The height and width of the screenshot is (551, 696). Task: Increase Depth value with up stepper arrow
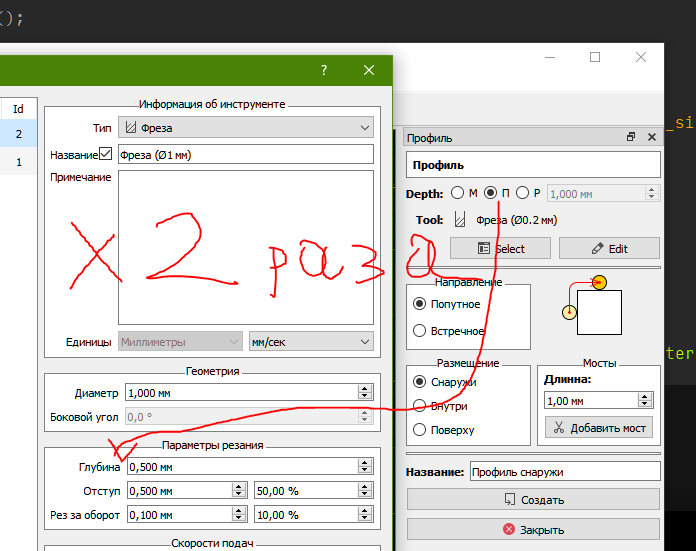[x=651, y=190]
